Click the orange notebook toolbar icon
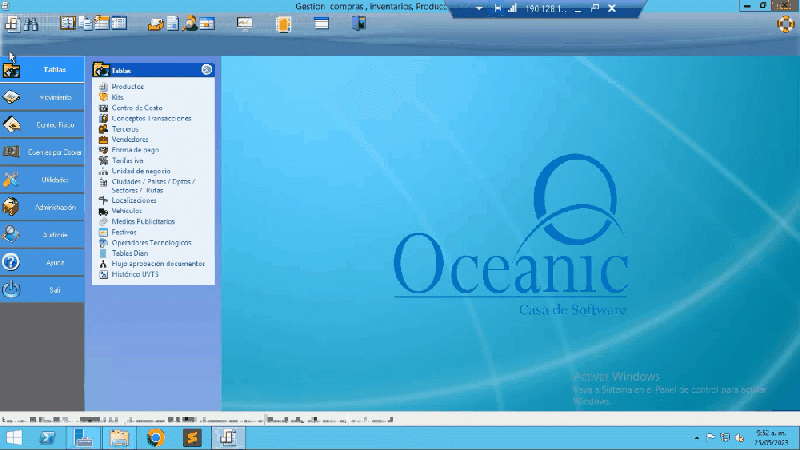This screenshot has width=800, height=450. point(283,24)
